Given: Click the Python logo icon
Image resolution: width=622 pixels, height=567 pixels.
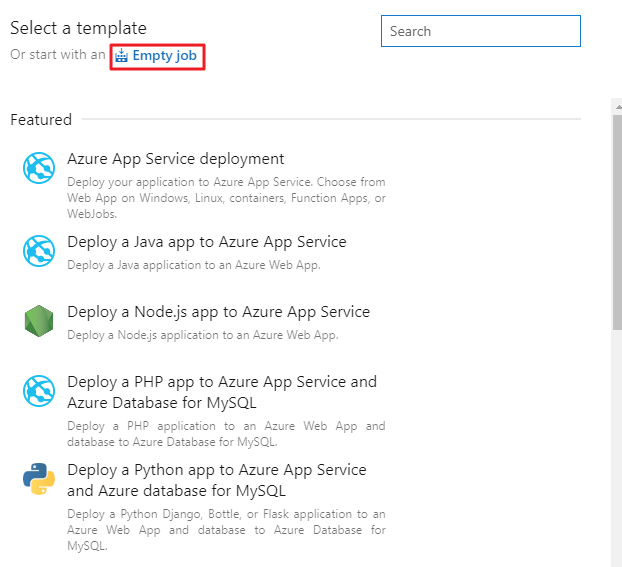Looking at the screenshot, I should (x=39, y=479).
